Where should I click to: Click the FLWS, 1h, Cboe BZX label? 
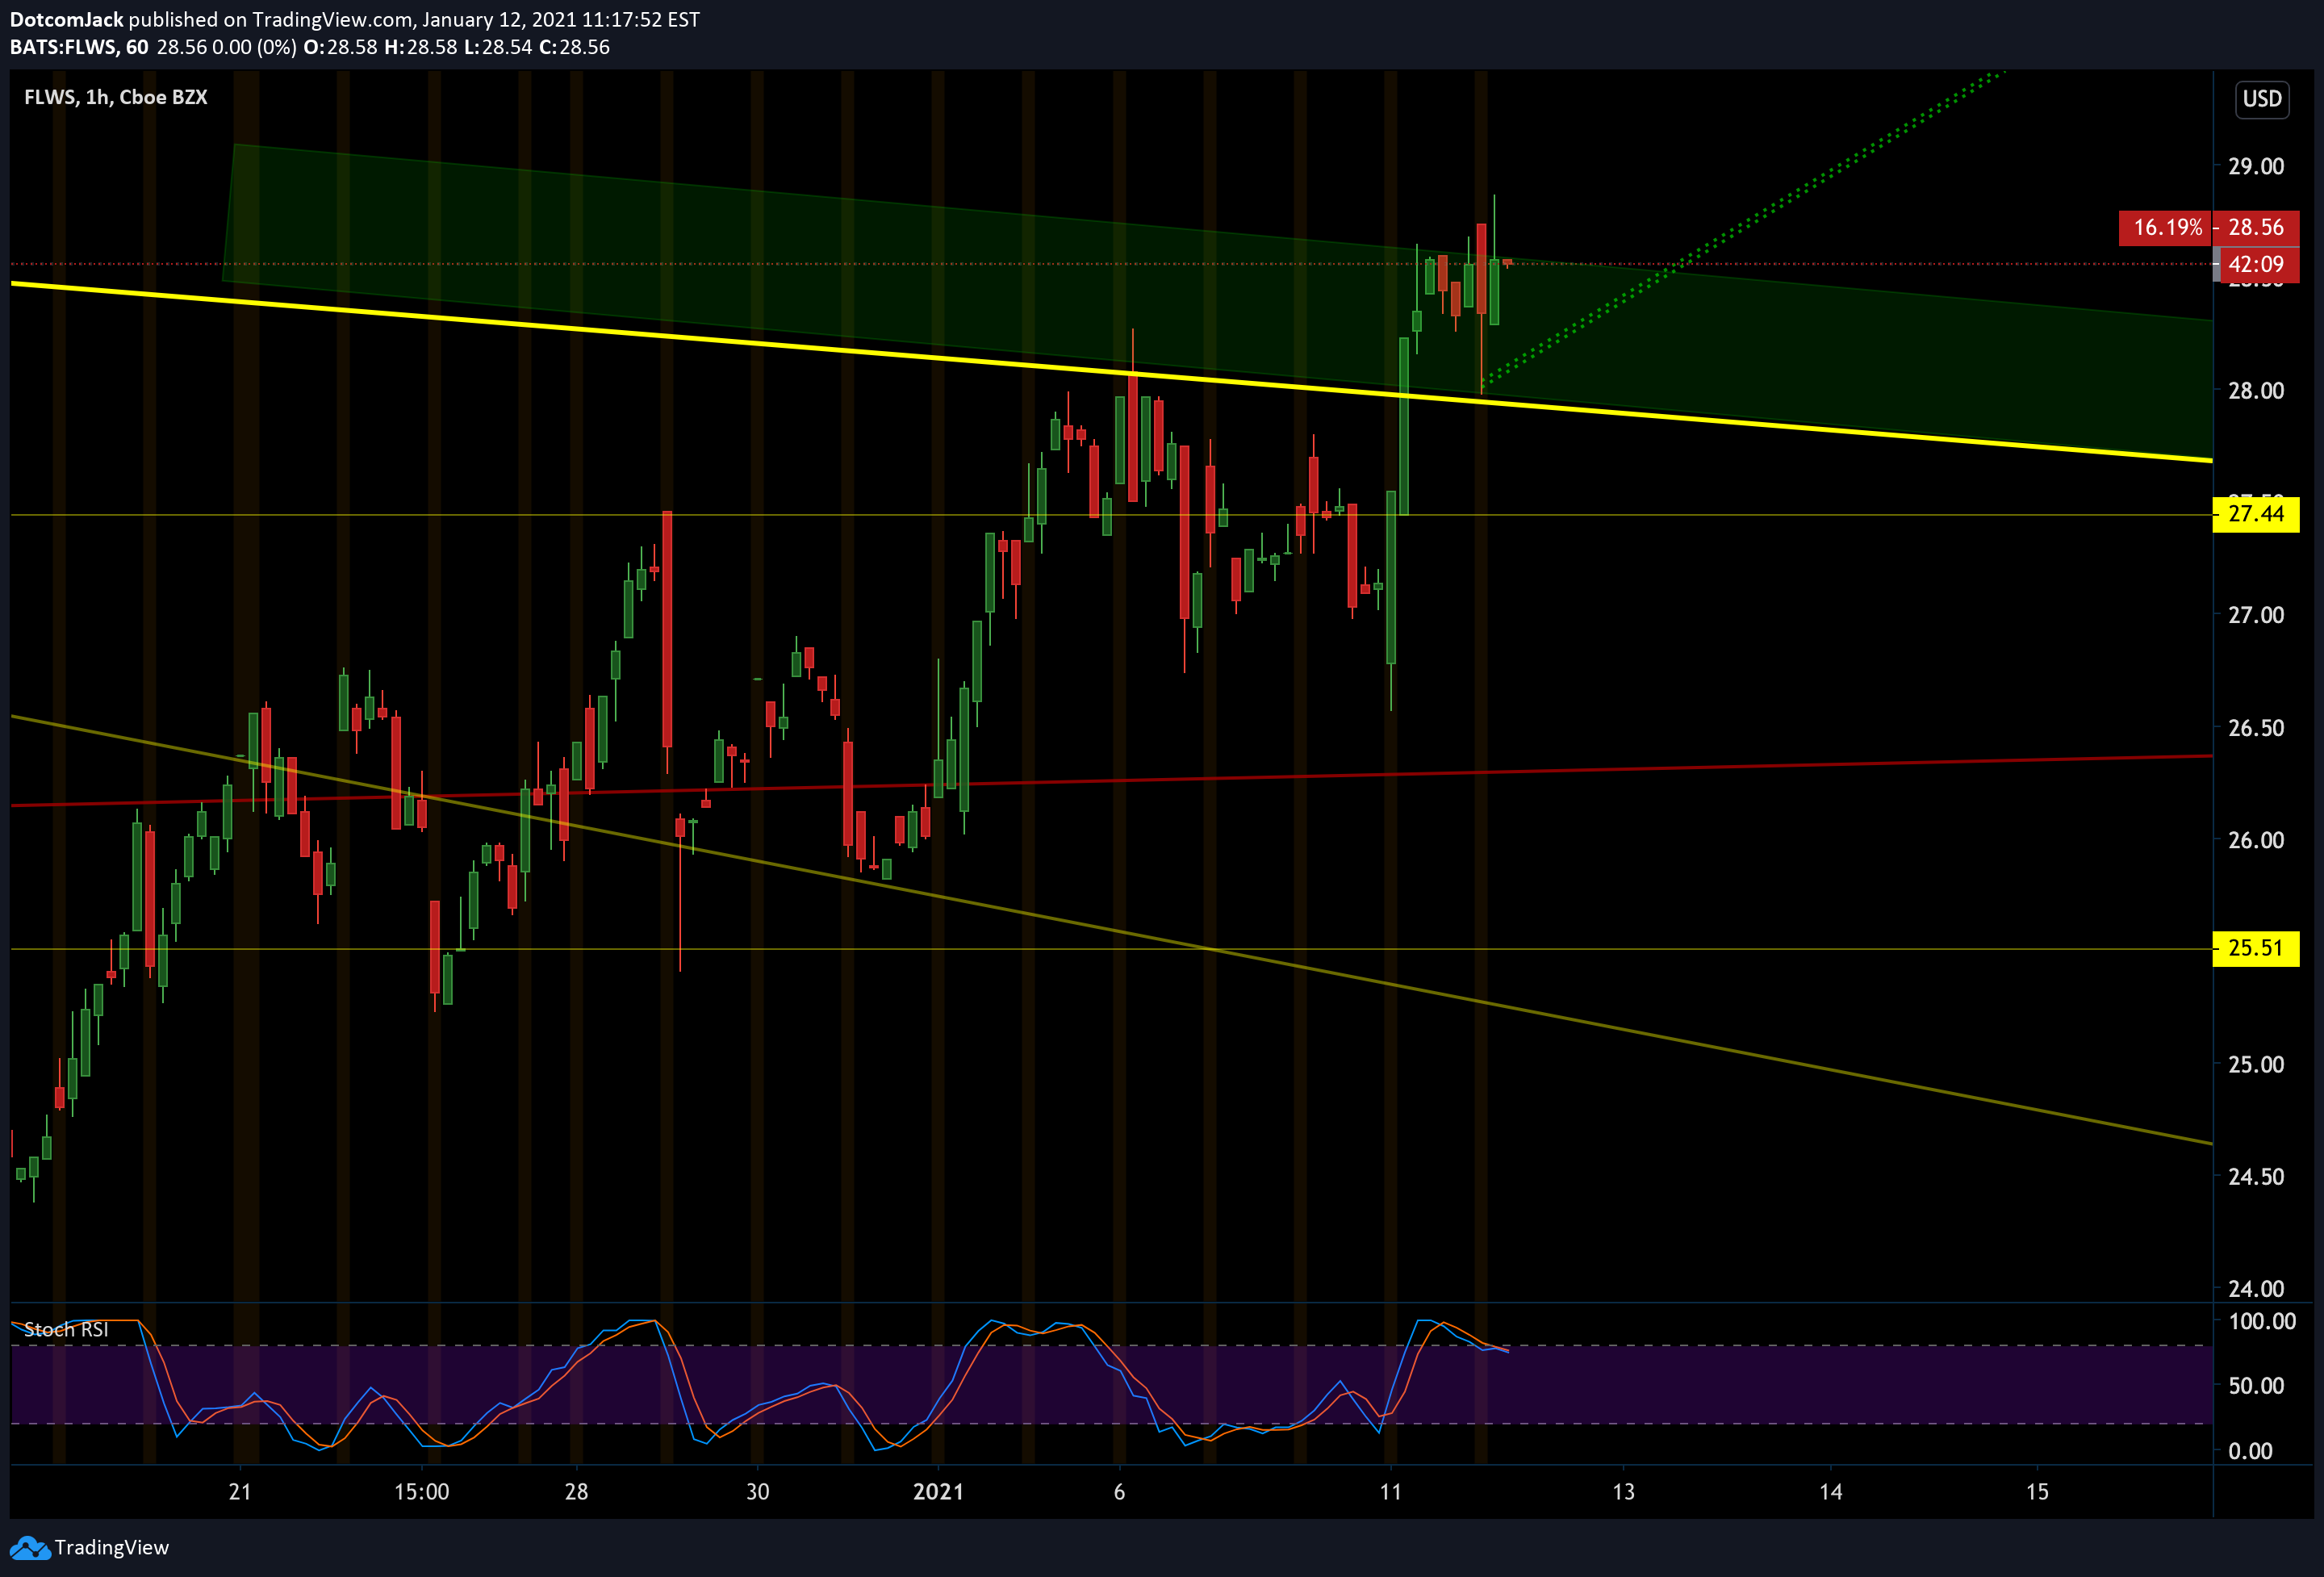[x=116, y=97]
